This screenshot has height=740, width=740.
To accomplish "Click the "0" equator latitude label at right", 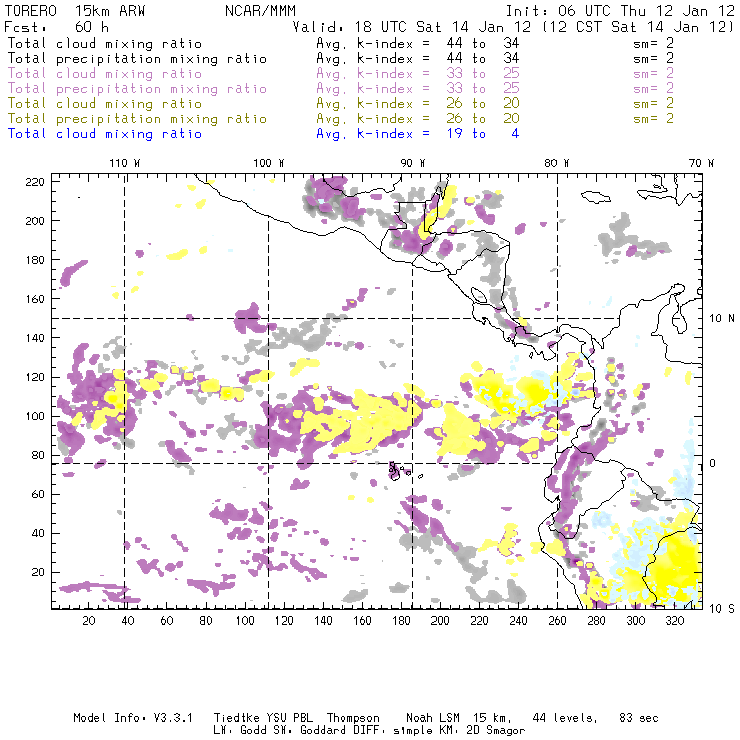I will click(x=713, y=463).
